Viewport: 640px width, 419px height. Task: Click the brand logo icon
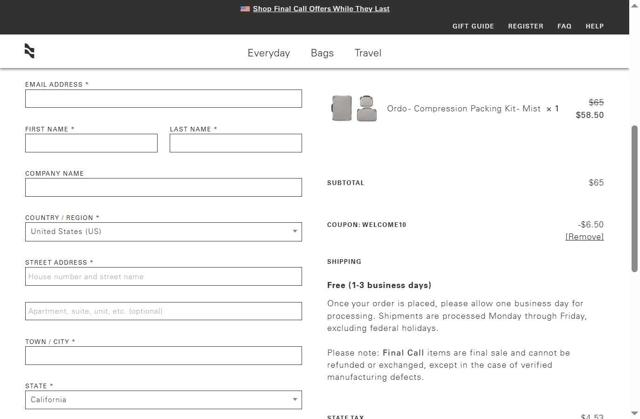point(29,51)
